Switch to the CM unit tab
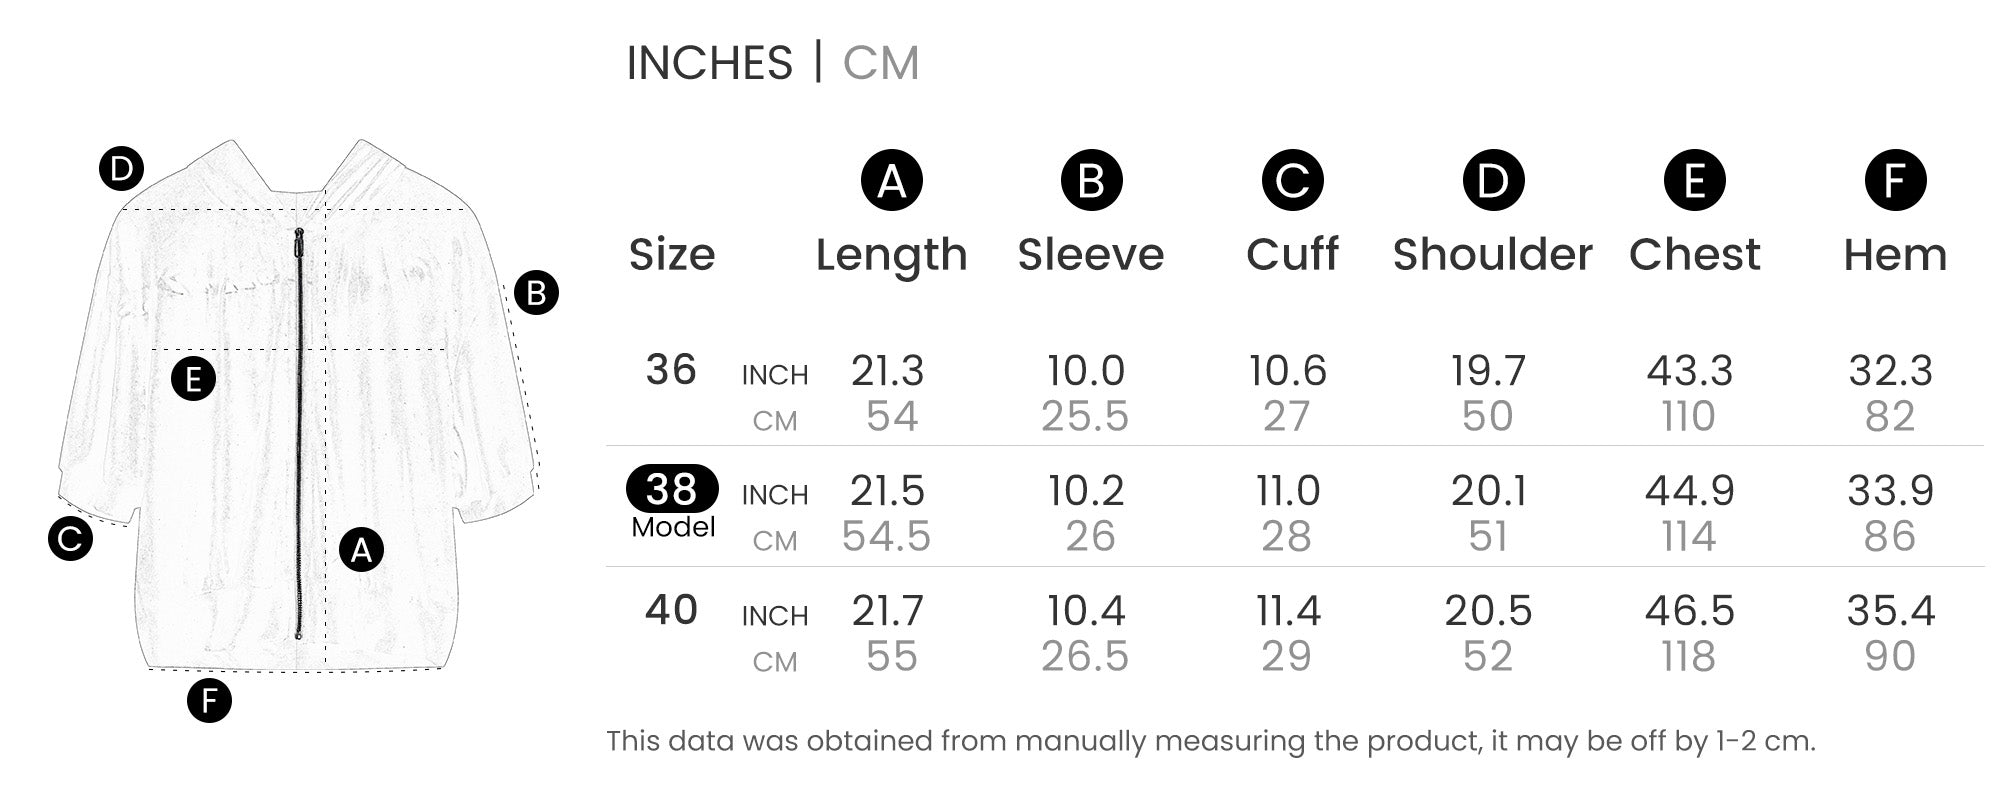This screenshot has height=806, width=2000. point(880,63)
